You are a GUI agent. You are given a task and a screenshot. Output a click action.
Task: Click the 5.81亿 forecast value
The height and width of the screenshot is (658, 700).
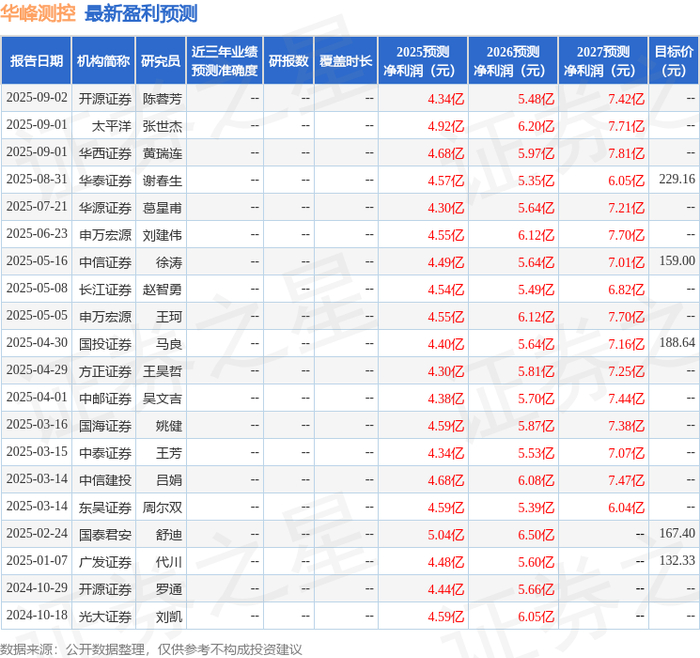536,371
